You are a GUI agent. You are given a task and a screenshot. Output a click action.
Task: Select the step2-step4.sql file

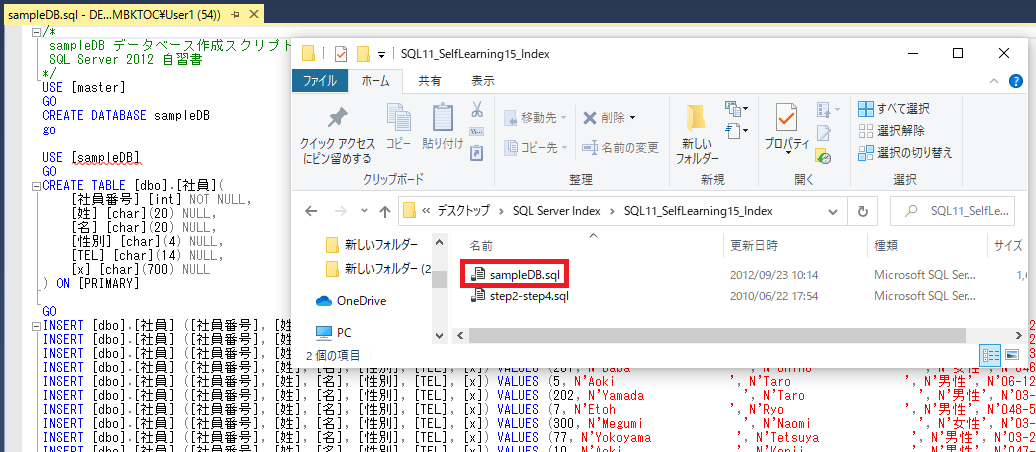click(x=519, y=296)
